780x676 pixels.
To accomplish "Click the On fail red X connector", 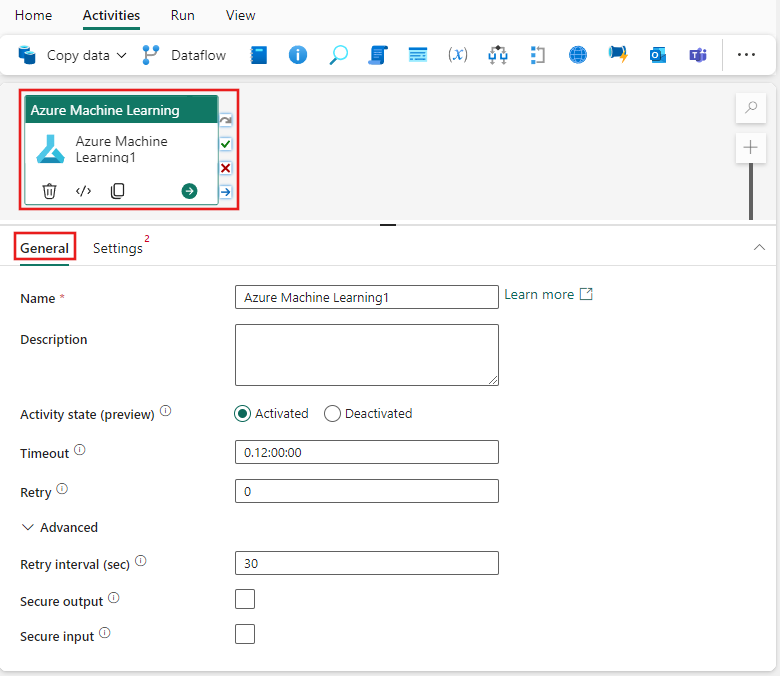I will click(225, 168).
